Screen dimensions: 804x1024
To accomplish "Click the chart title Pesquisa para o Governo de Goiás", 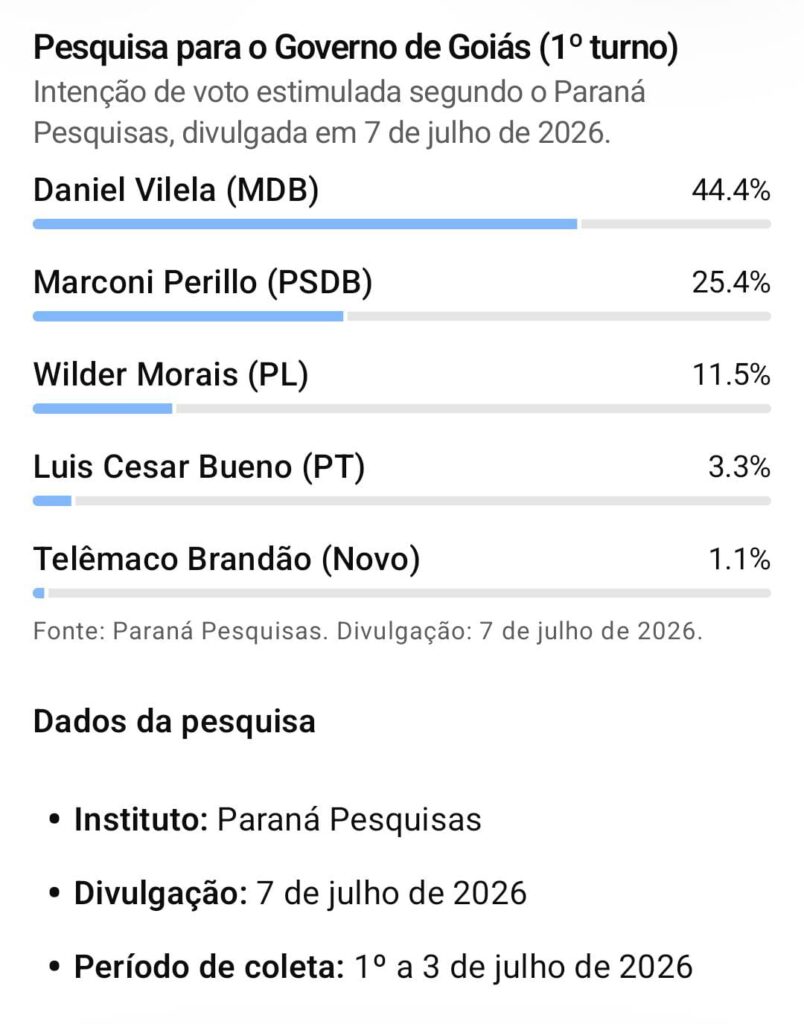I will tap(355, 48).
